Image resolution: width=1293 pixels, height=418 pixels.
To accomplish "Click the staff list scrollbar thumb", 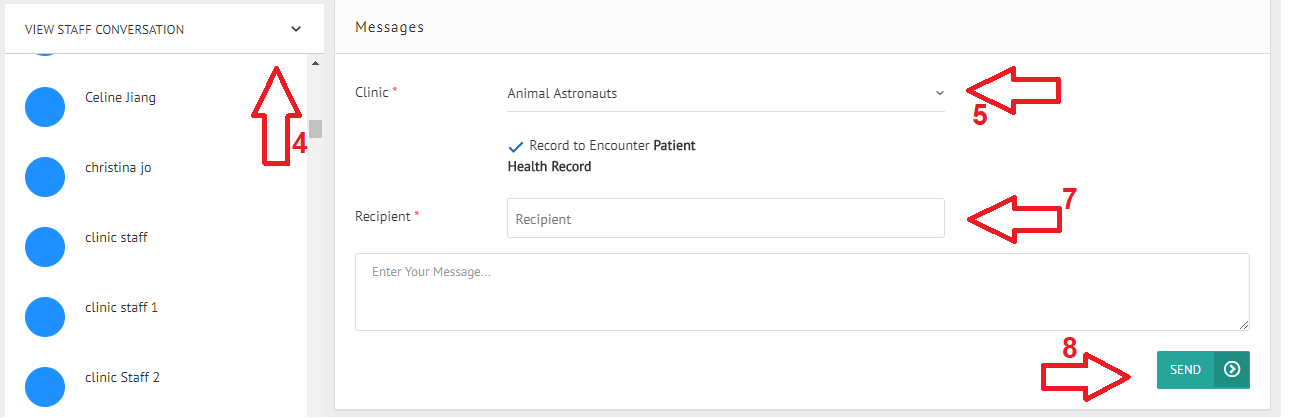I will point(315,128).
